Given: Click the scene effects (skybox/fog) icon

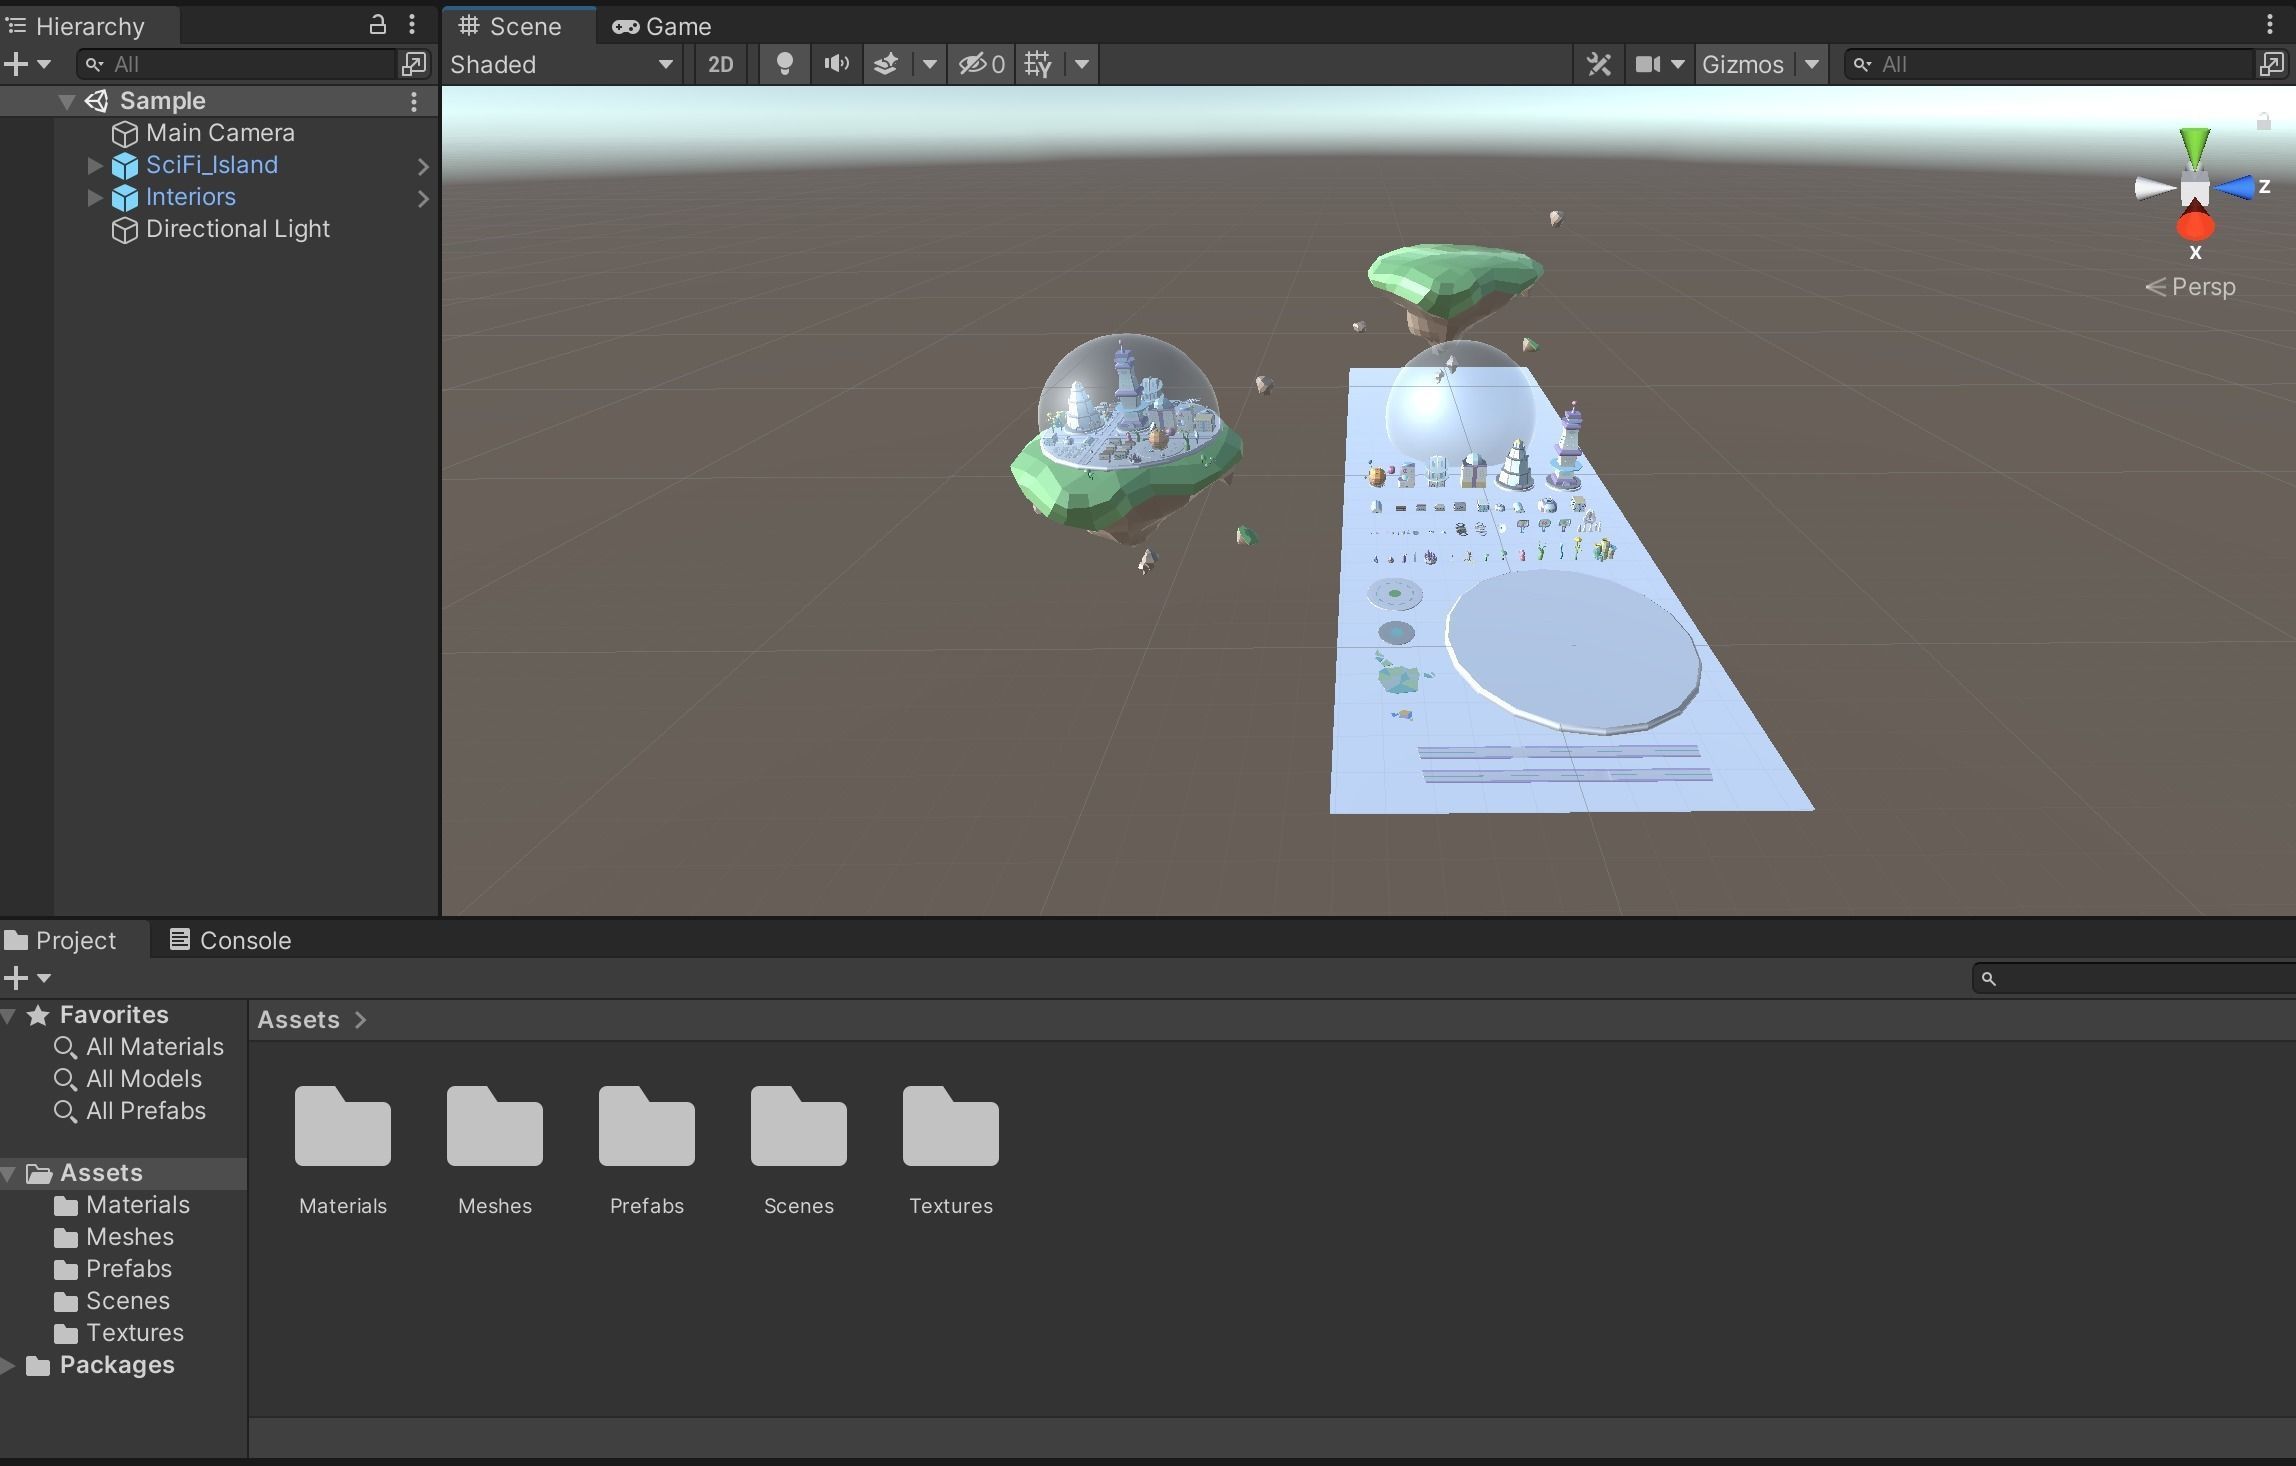Looking at the screenshot, I should click(886, 64).
